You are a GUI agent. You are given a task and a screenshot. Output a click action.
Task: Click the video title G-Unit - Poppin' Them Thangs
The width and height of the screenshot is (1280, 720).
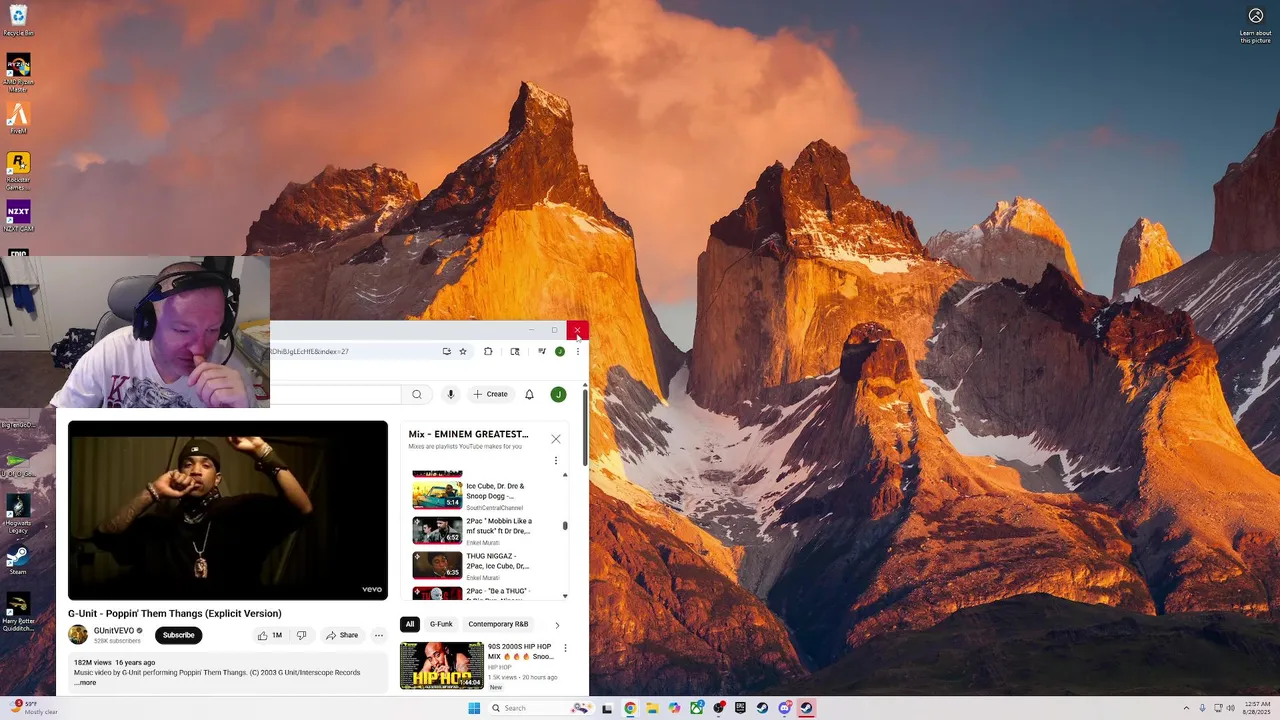pyautogui.click(x=175, y=613)
